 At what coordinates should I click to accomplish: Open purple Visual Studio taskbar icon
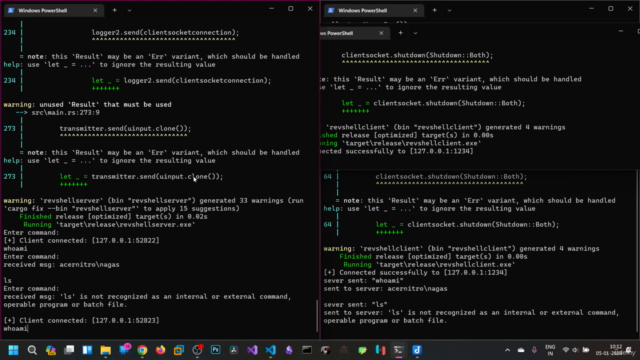coord(252,350)
